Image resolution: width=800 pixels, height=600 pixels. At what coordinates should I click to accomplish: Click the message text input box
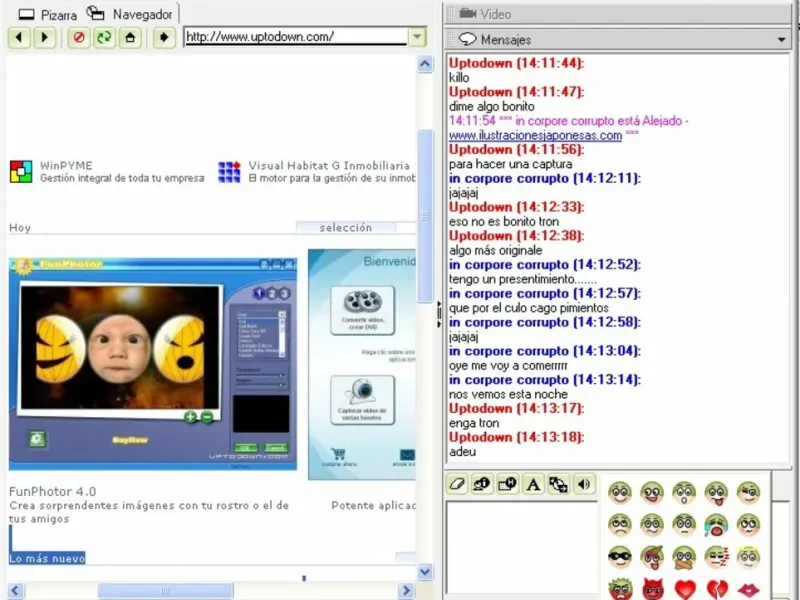[521, 547]
